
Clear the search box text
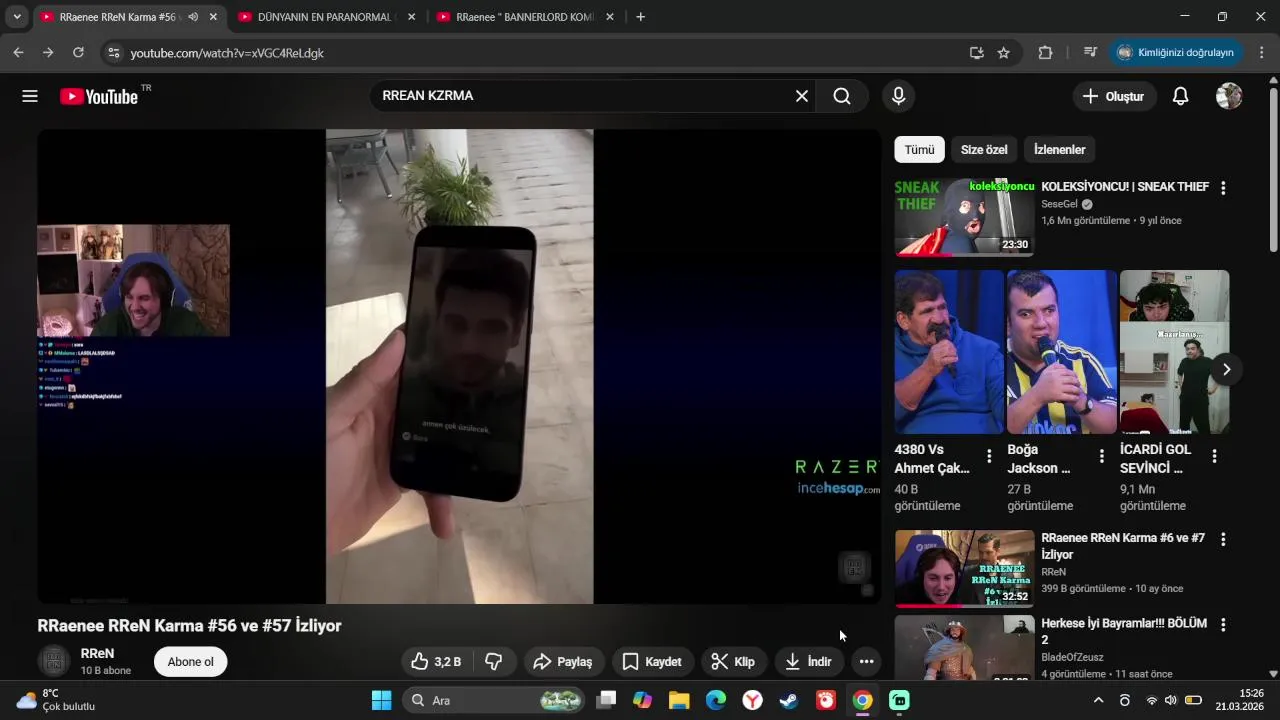[801, 96]
